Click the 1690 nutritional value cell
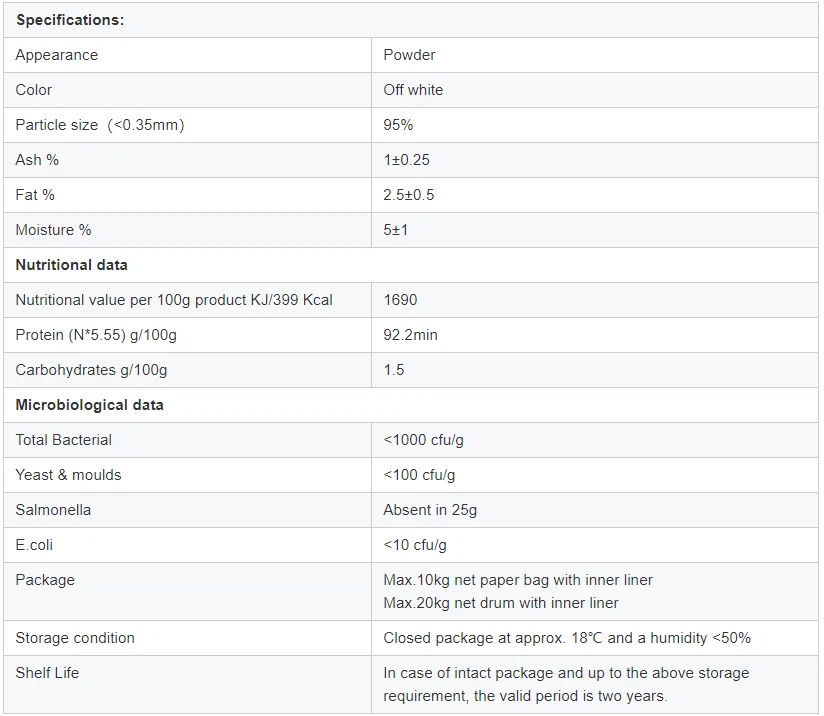The width and height of the screenshot is (824, 716). [400, 300]
